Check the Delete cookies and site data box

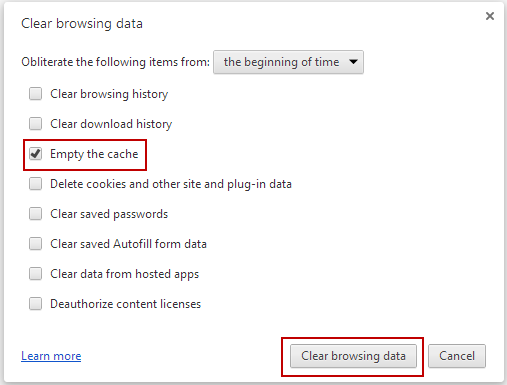pos(35,184)
